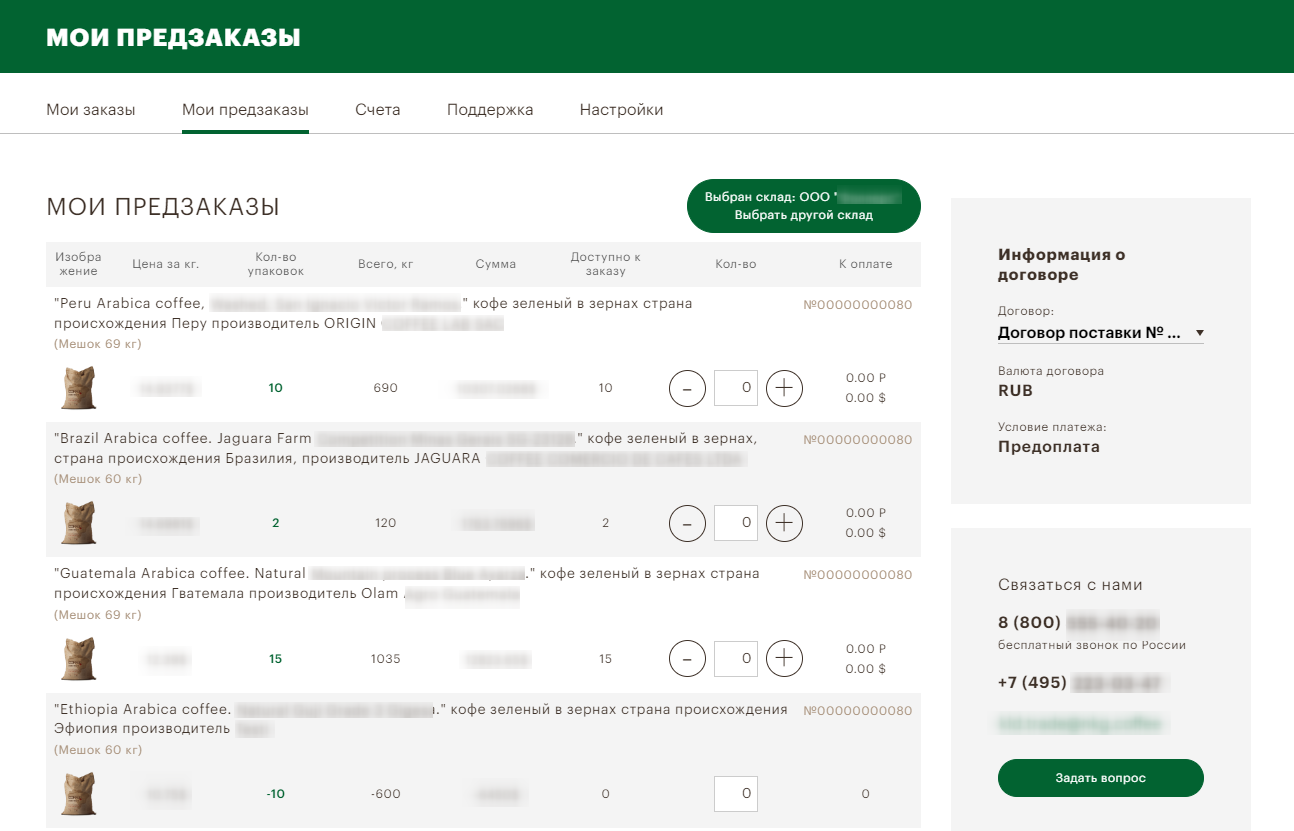This screenshot has height=831, width=1294.
Task: Click plus button for Brazil Arabica coffee
Action: click(x=784, y=523)
